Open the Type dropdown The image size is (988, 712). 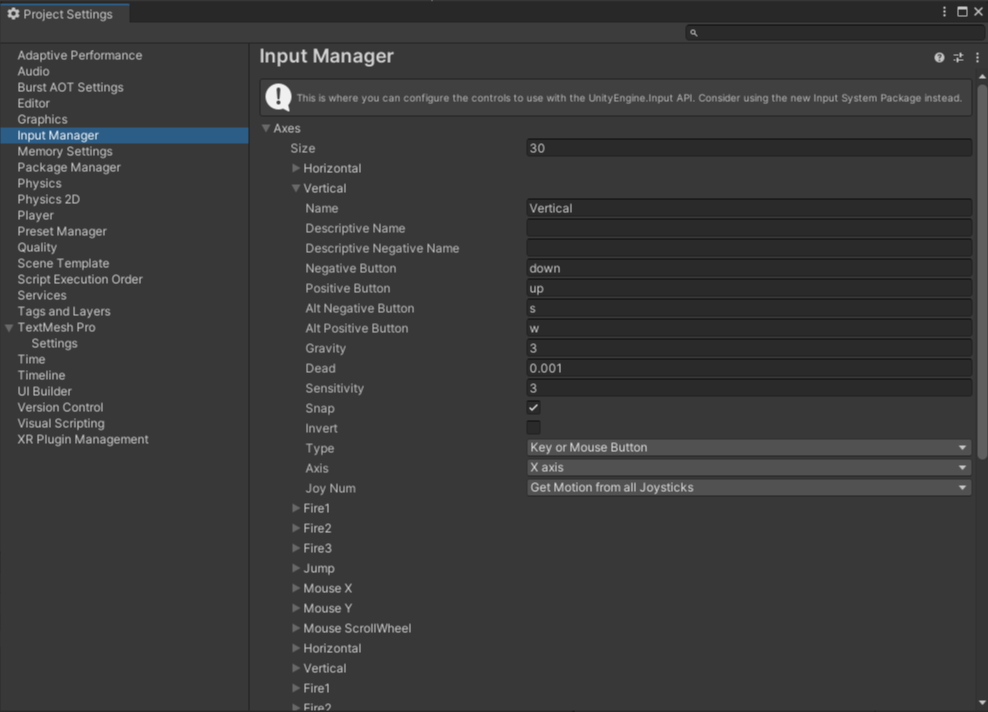[749, 447]
